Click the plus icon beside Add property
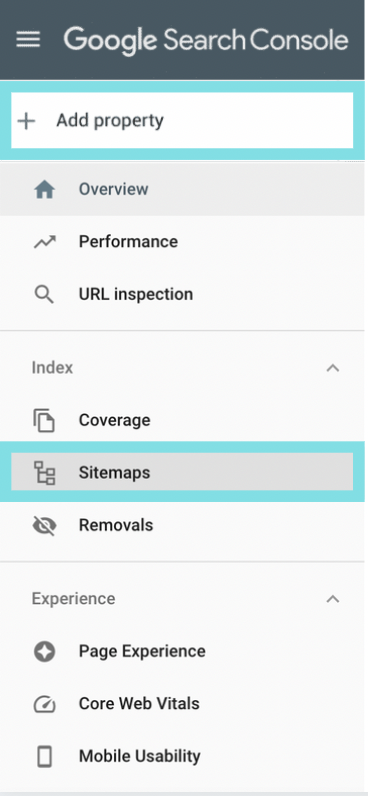 pos(26,121)
